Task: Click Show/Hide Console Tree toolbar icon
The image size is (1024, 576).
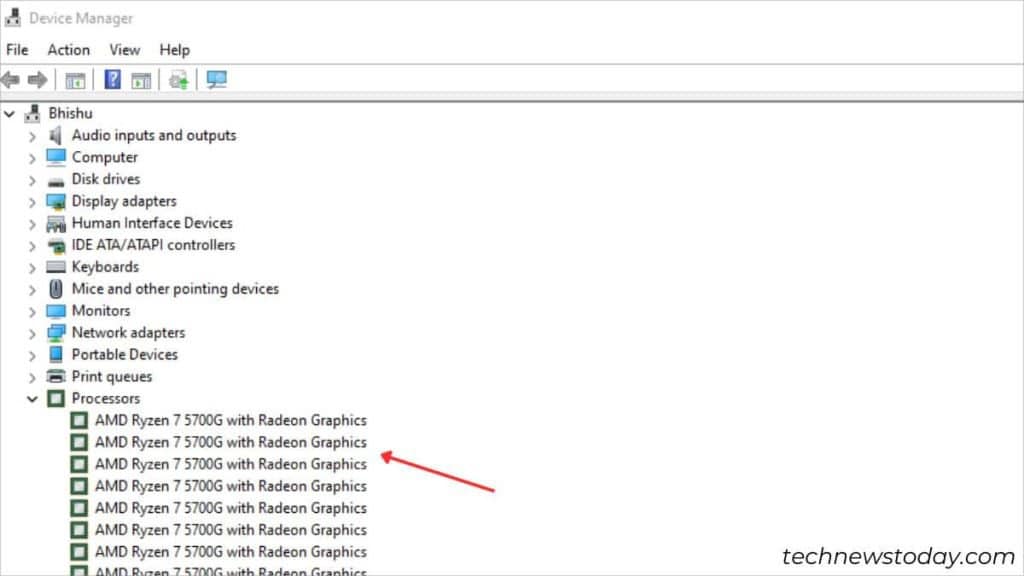Action: click(75, 80)
